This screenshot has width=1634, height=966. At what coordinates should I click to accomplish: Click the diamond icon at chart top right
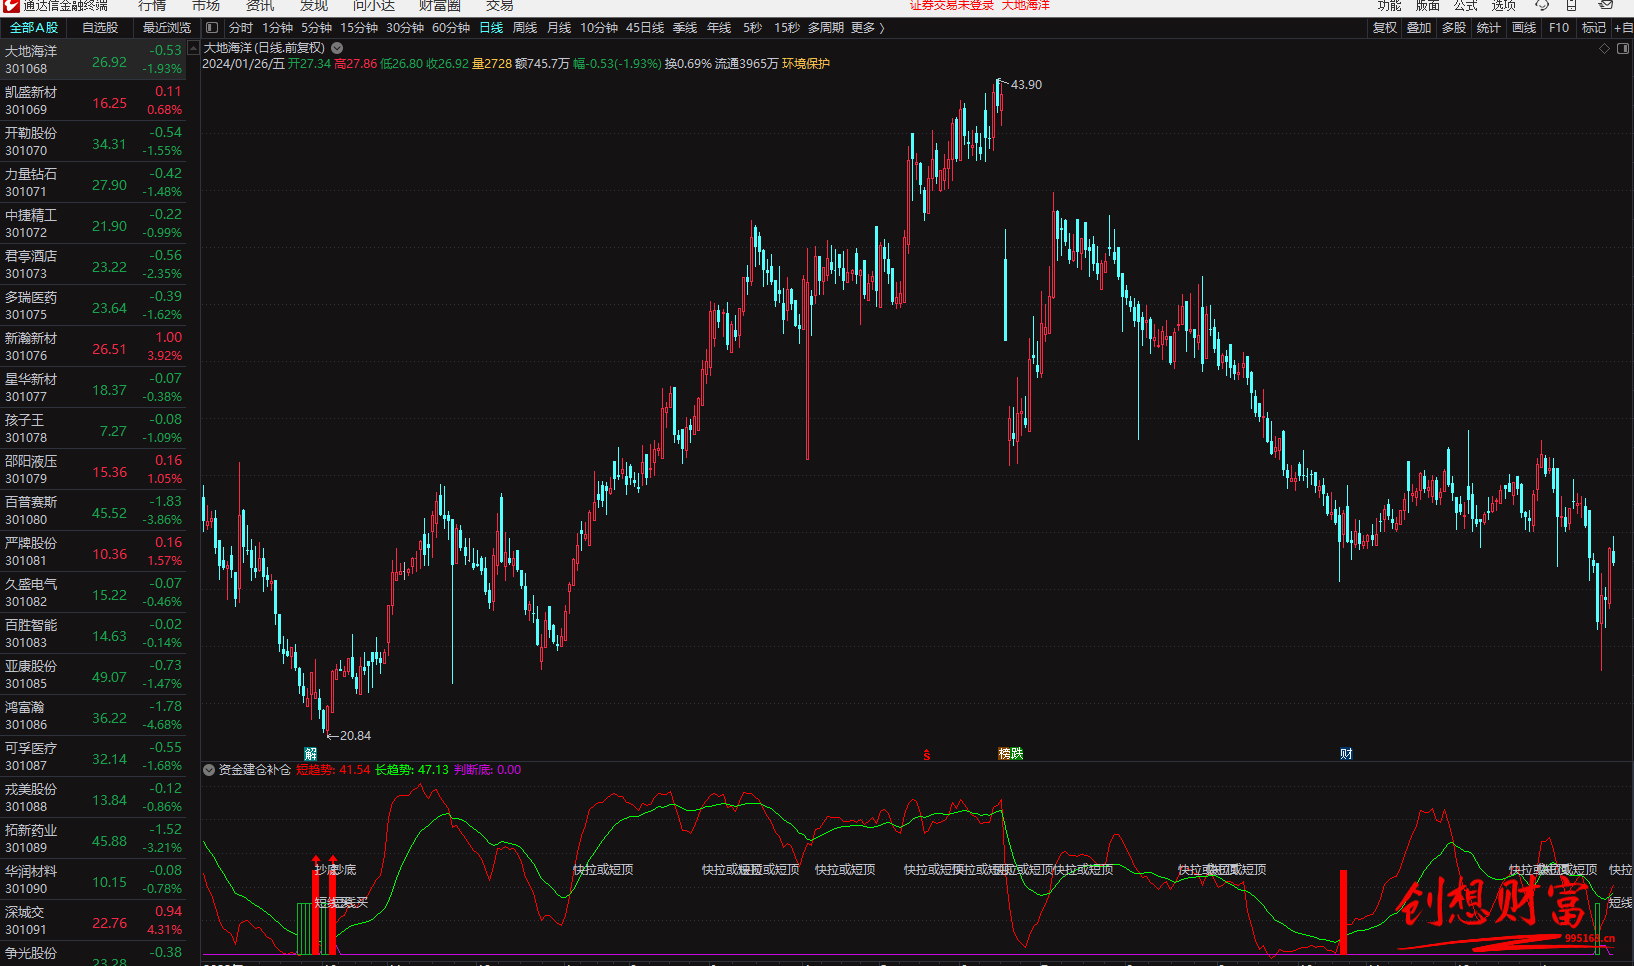(1605, 48)
